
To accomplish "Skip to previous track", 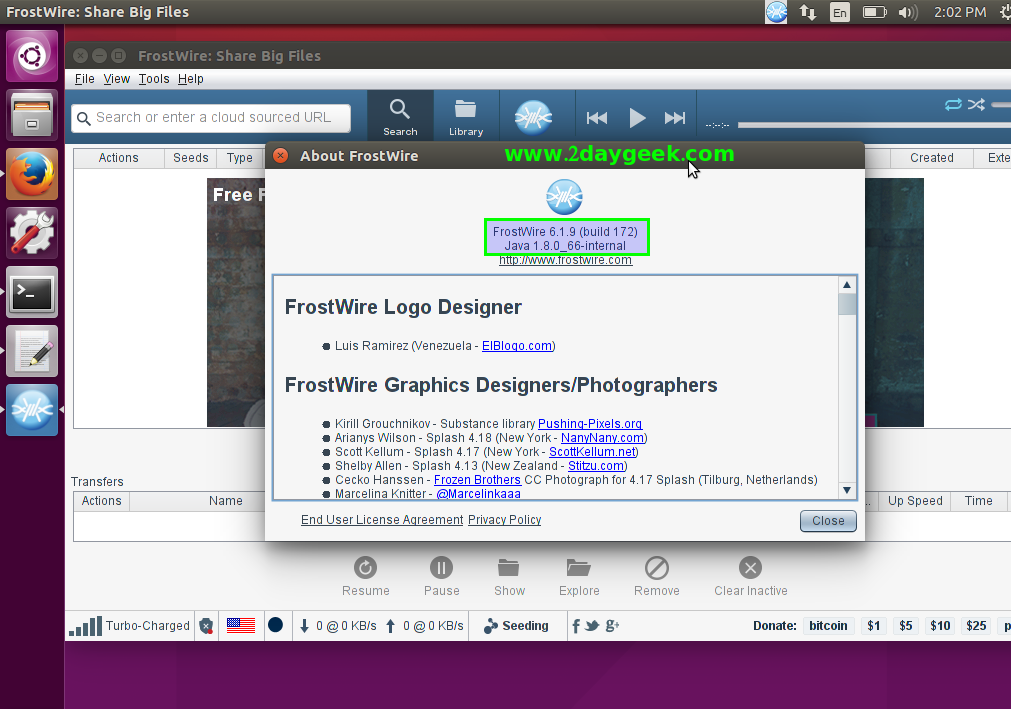I will (596, 118).
